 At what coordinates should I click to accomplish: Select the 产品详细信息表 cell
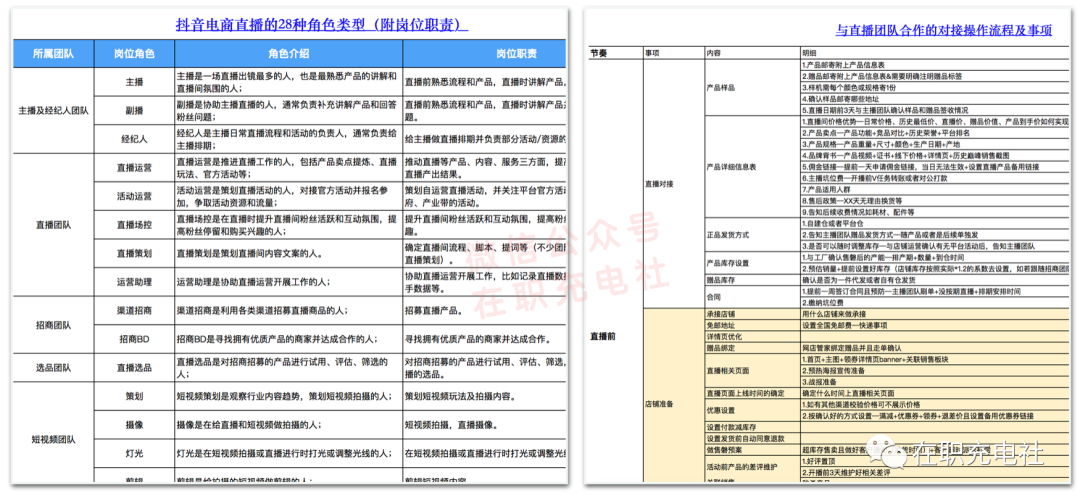pos(731,167)
